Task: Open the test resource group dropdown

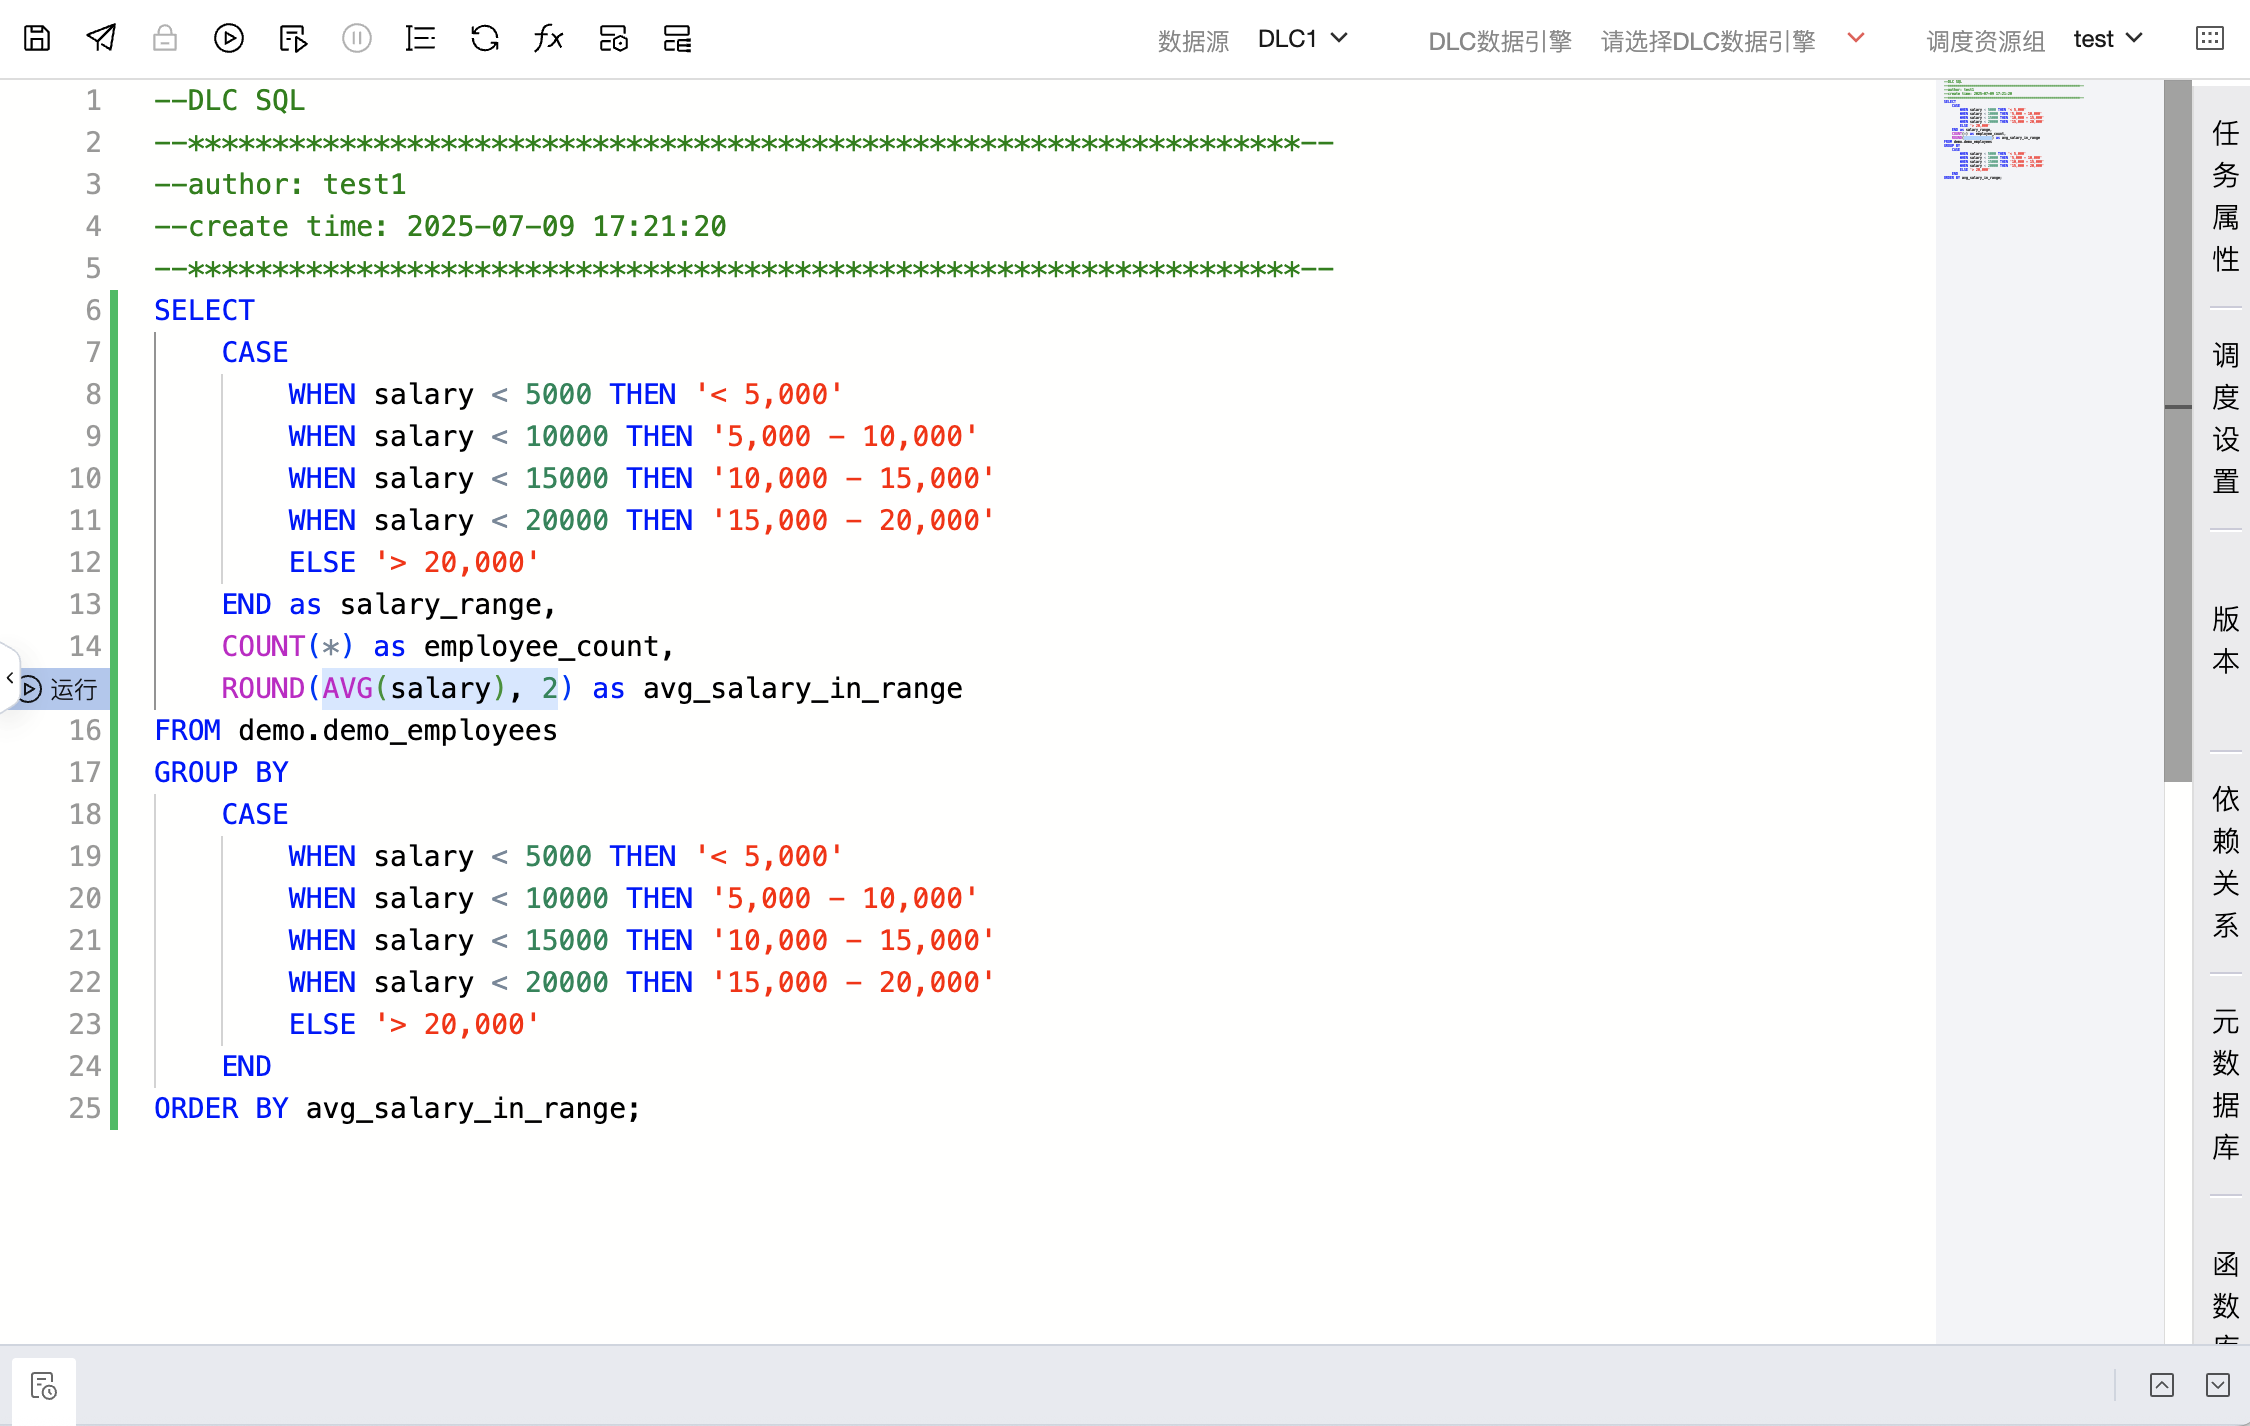Action: click(2108, 39)
